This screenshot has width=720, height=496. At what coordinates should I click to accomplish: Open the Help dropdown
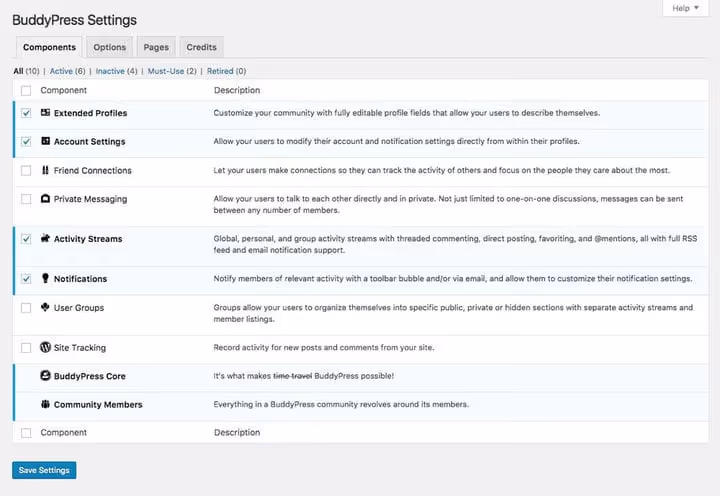(x=685, y=8)
